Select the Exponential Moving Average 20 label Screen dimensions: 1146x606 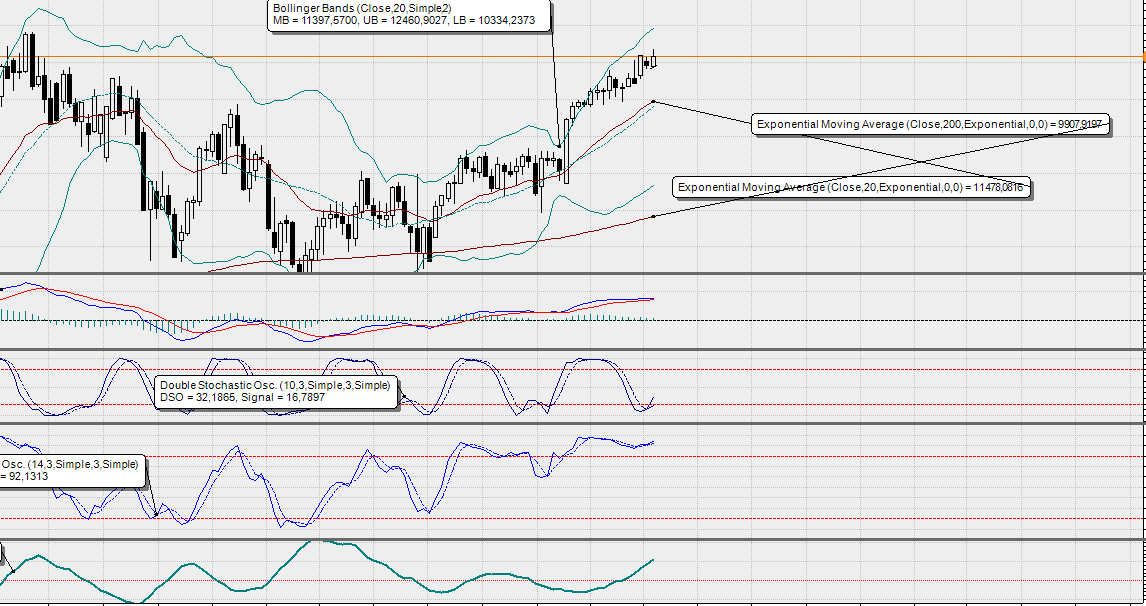point(851,187)
